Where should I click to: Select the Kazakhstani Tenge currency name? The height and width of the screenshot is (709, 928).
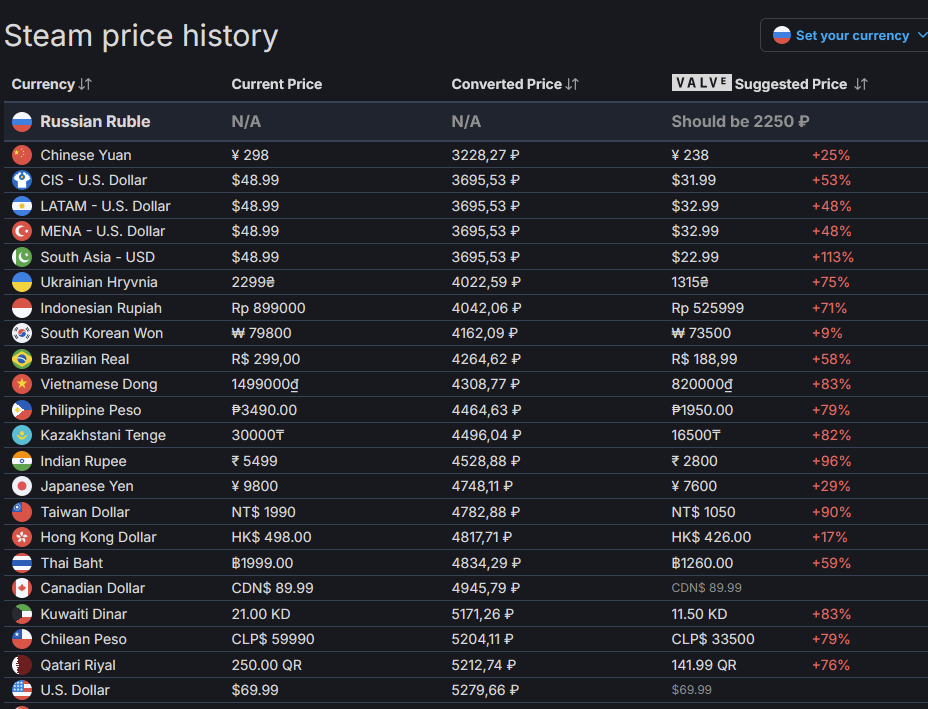pos(103,435)
